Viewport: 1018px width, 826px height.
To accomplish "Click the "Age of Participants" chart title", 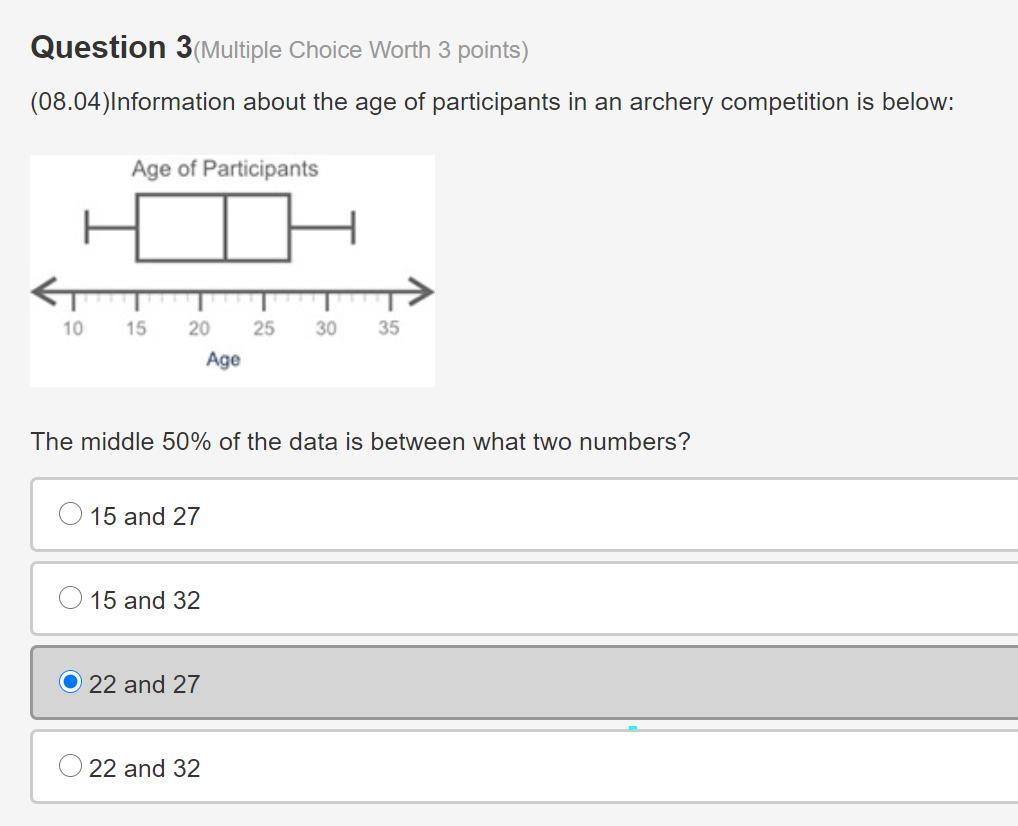I will coord(225,169).
